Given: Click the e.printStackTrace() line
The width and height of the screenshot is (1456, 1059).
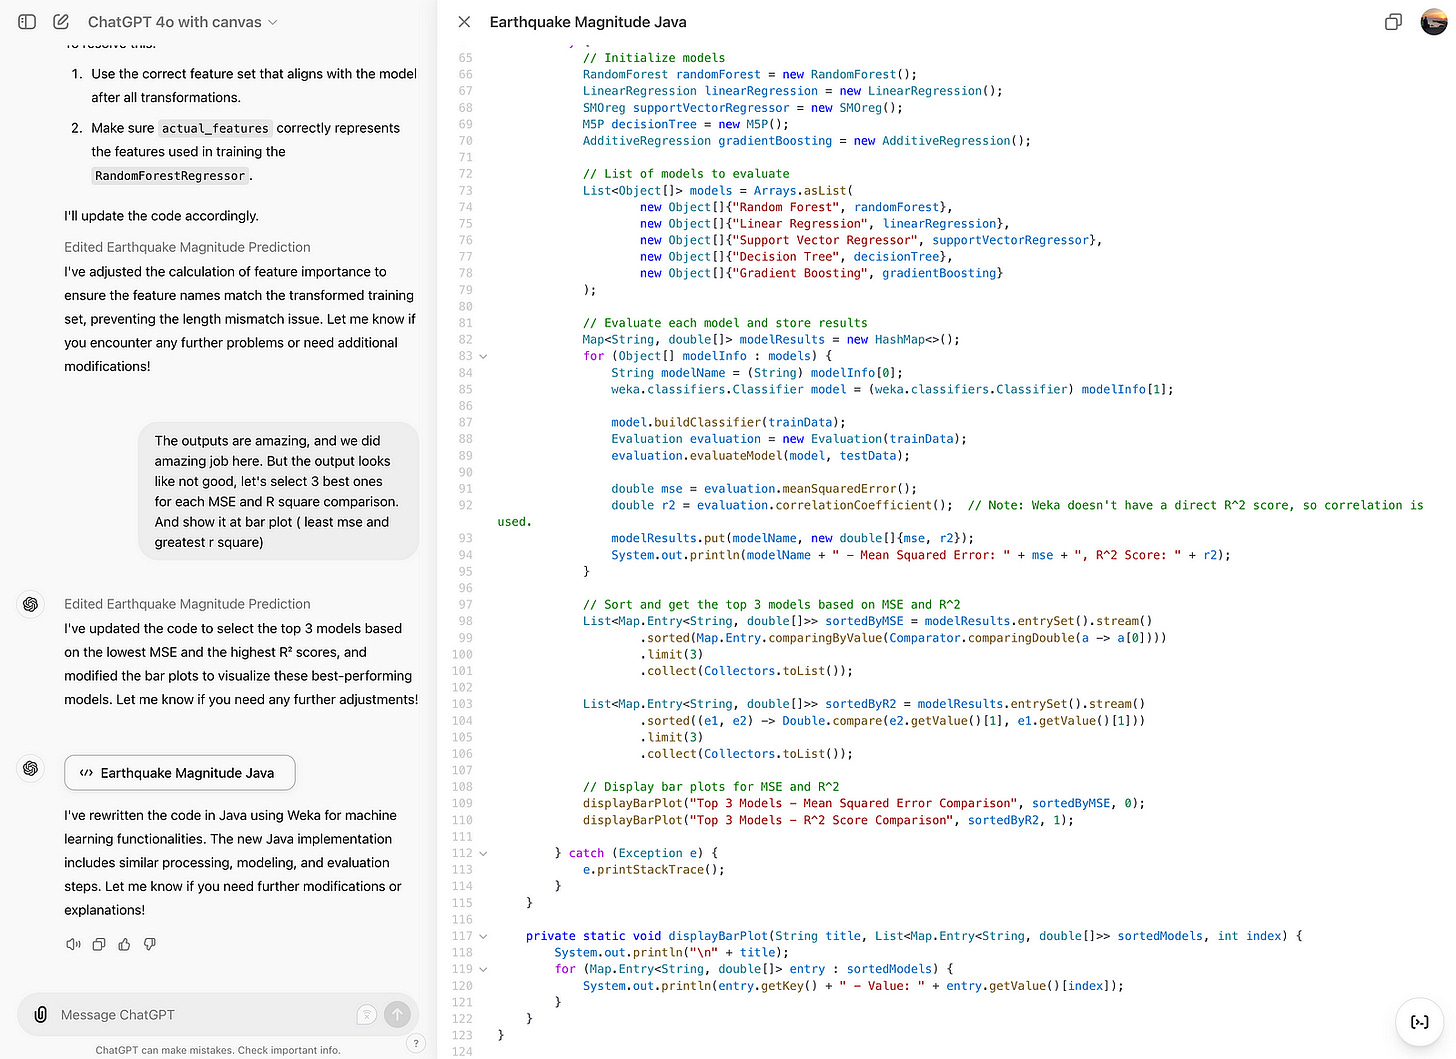Looking at the screenshot, I should [654, 870].
